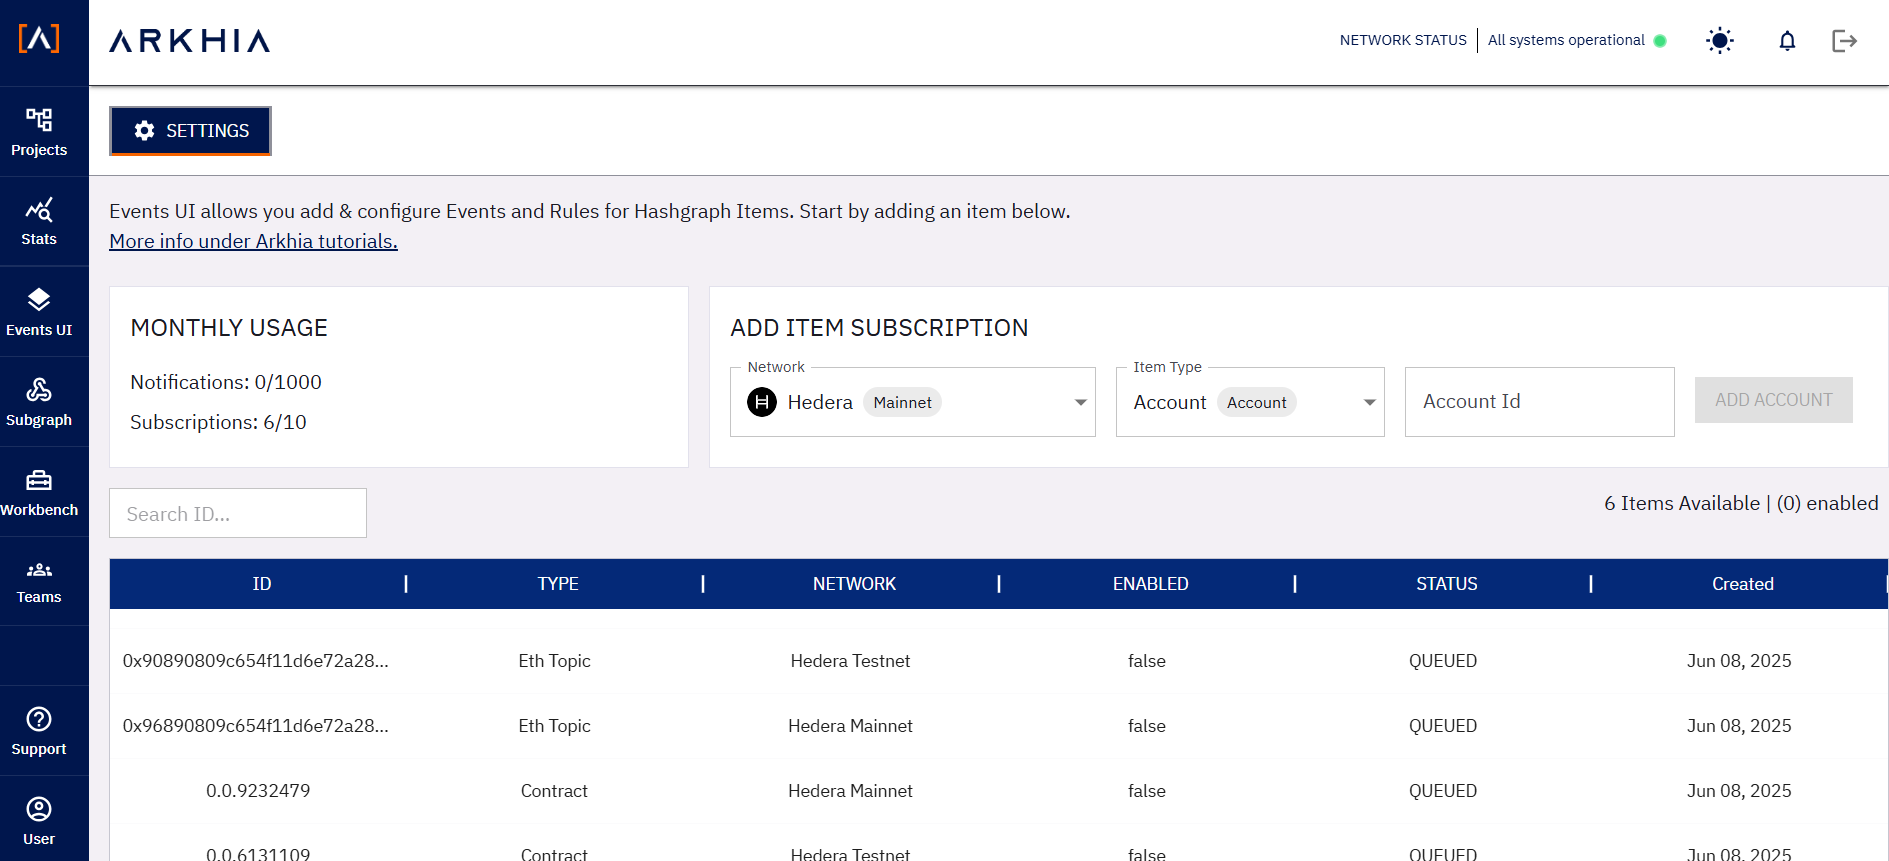Viewport: 1889px width, 861px height.
Task: Click the Arkhia bracket logo icon
Action: pos(39,39)
